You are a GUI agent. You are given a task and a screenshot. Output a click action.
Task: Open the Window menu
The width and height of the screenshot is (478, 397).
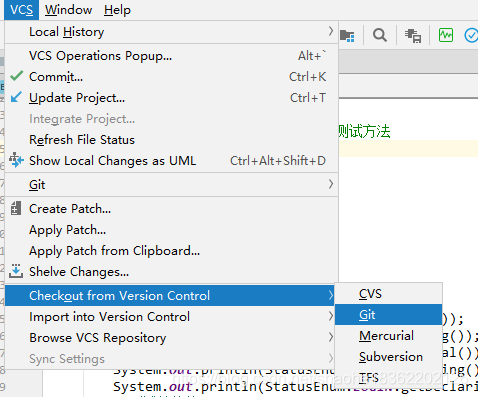(69, 10)
